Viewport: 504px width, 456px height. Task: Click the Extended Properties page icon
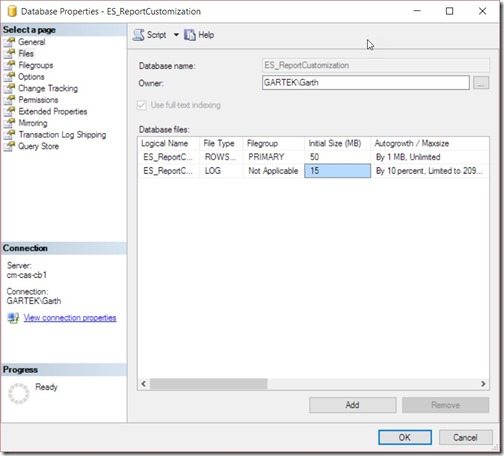pyautogui.click(x=10, y=111)
